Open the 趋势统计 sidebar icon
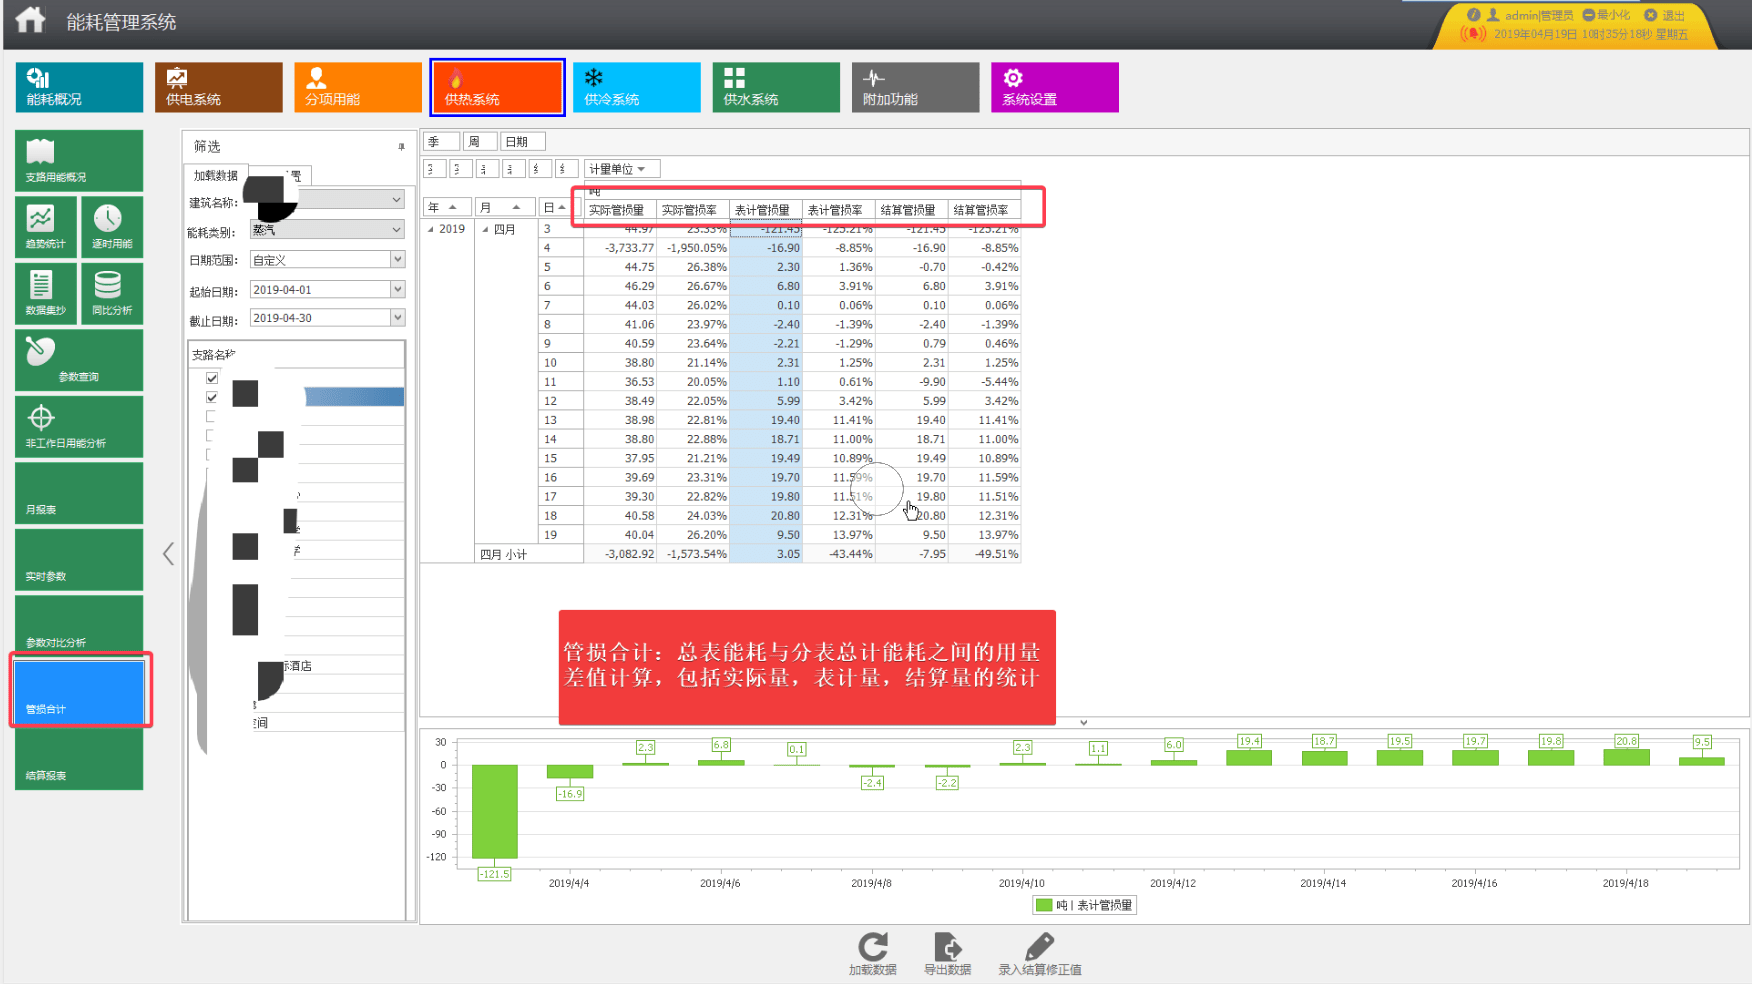The height and width of the screenshot is (984, 1752). click(45, 225)
